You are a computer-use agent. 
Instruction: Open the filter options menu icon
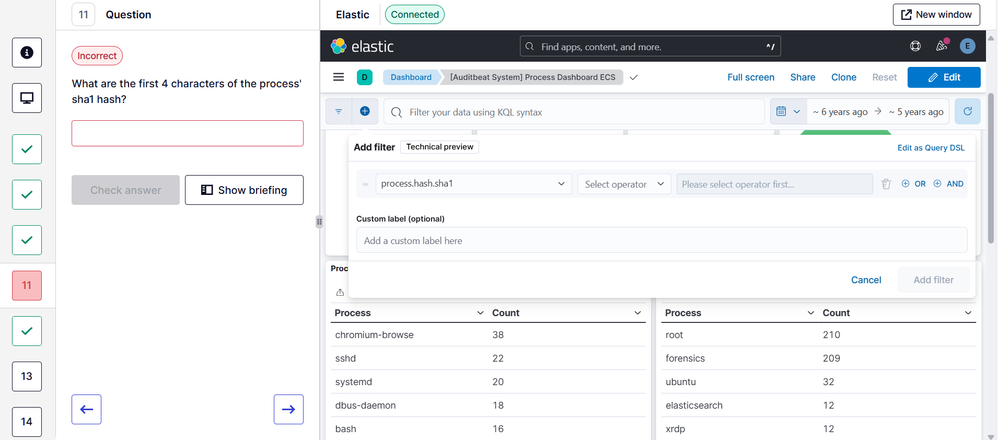coord(339,112)
